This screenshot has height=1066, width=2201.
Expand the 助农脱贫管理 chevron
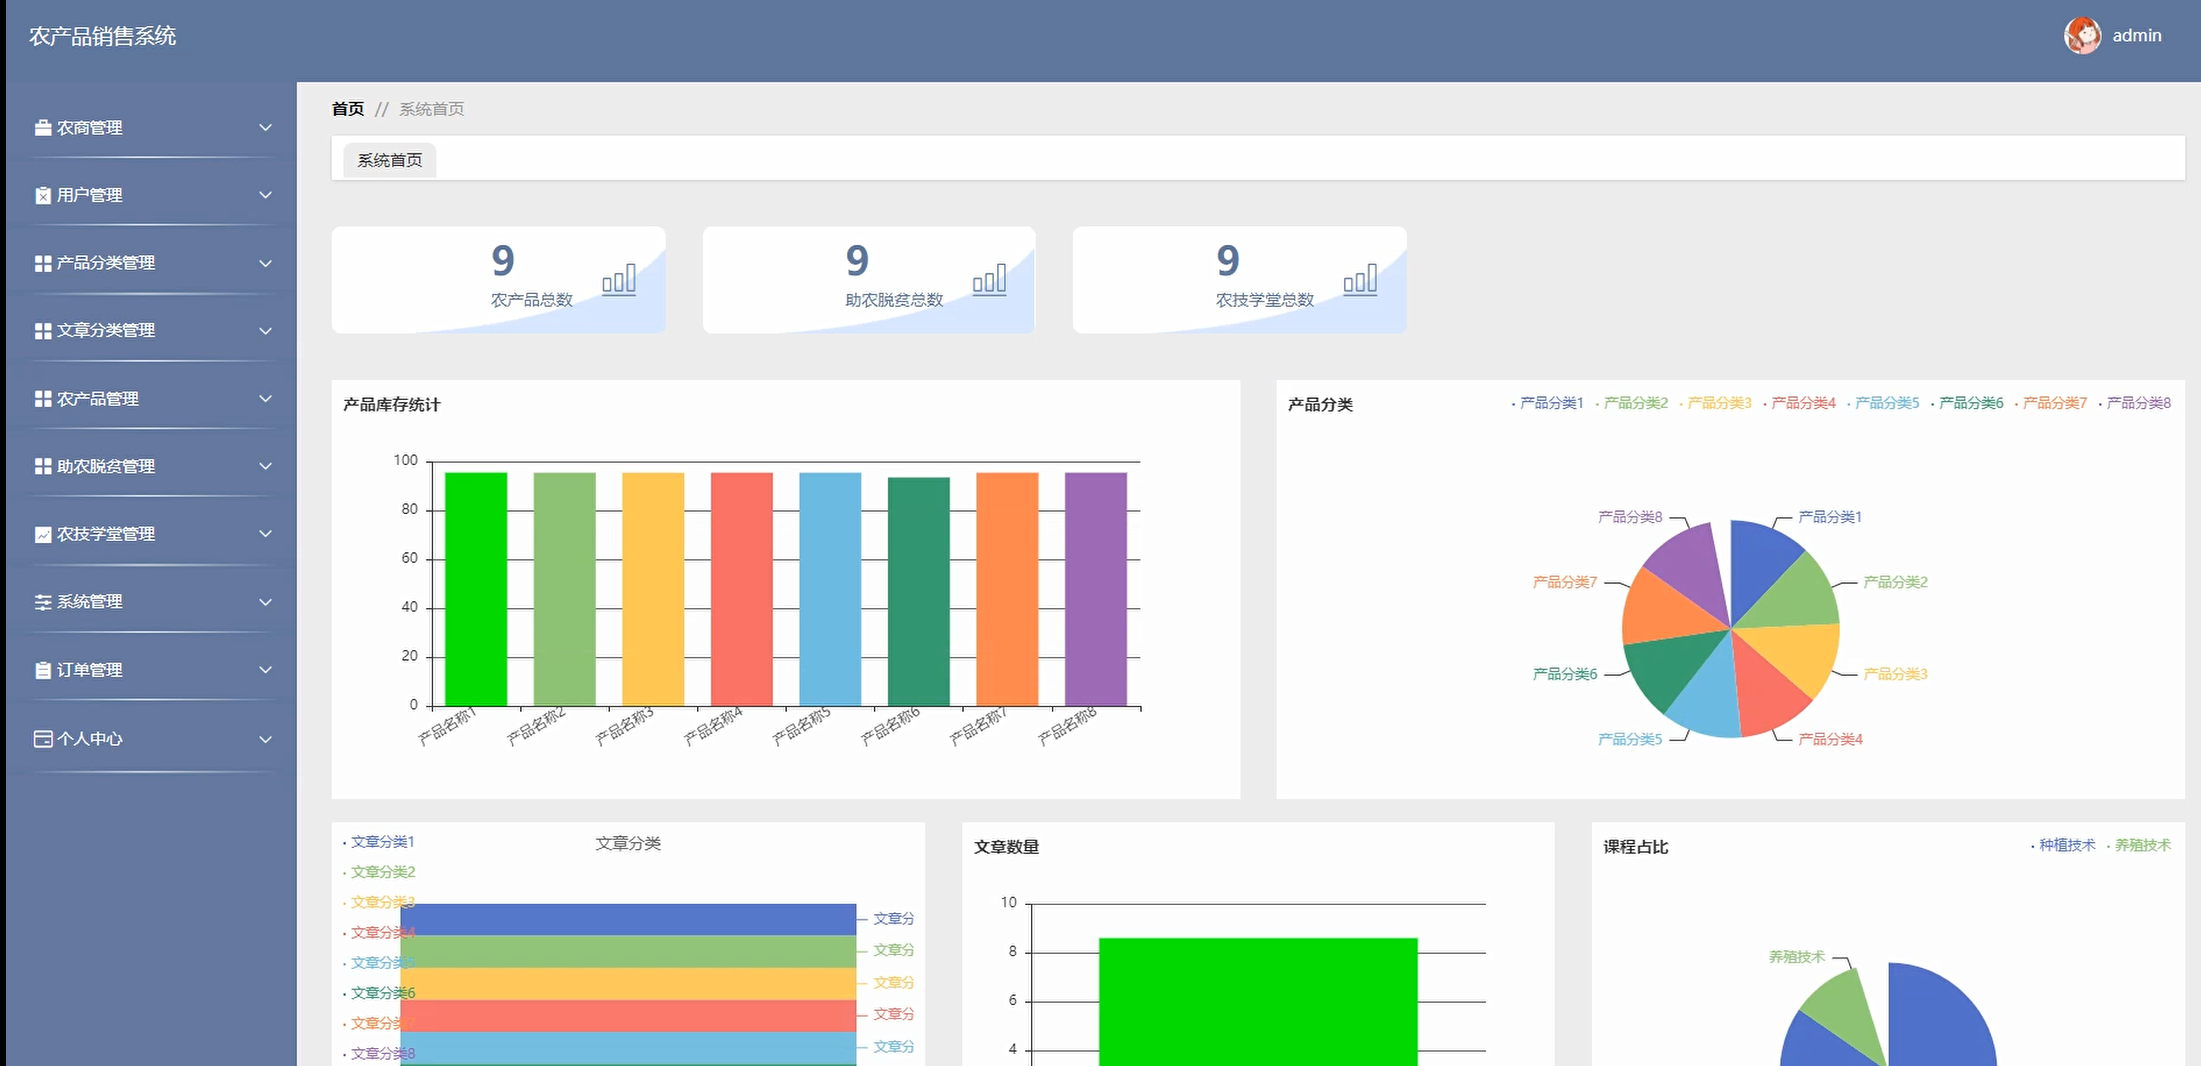tap(265, 466)
